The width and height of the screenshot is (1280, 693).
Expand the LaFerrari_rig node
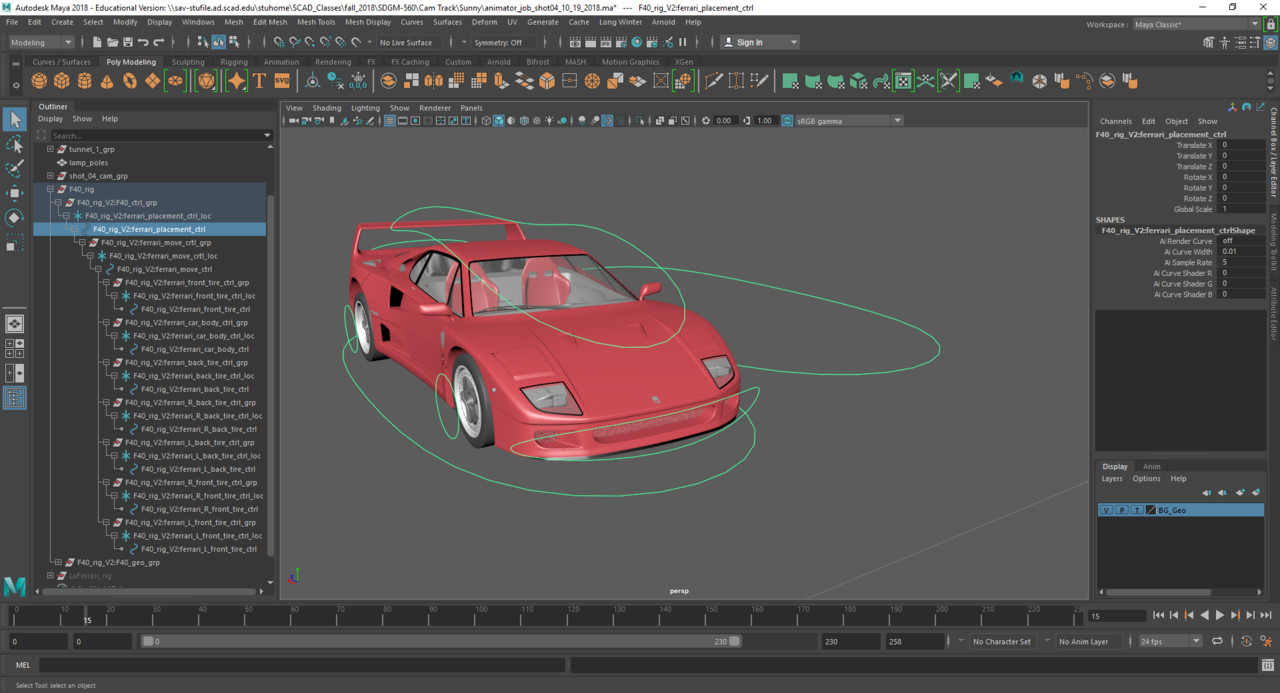(x=50, y=576)
